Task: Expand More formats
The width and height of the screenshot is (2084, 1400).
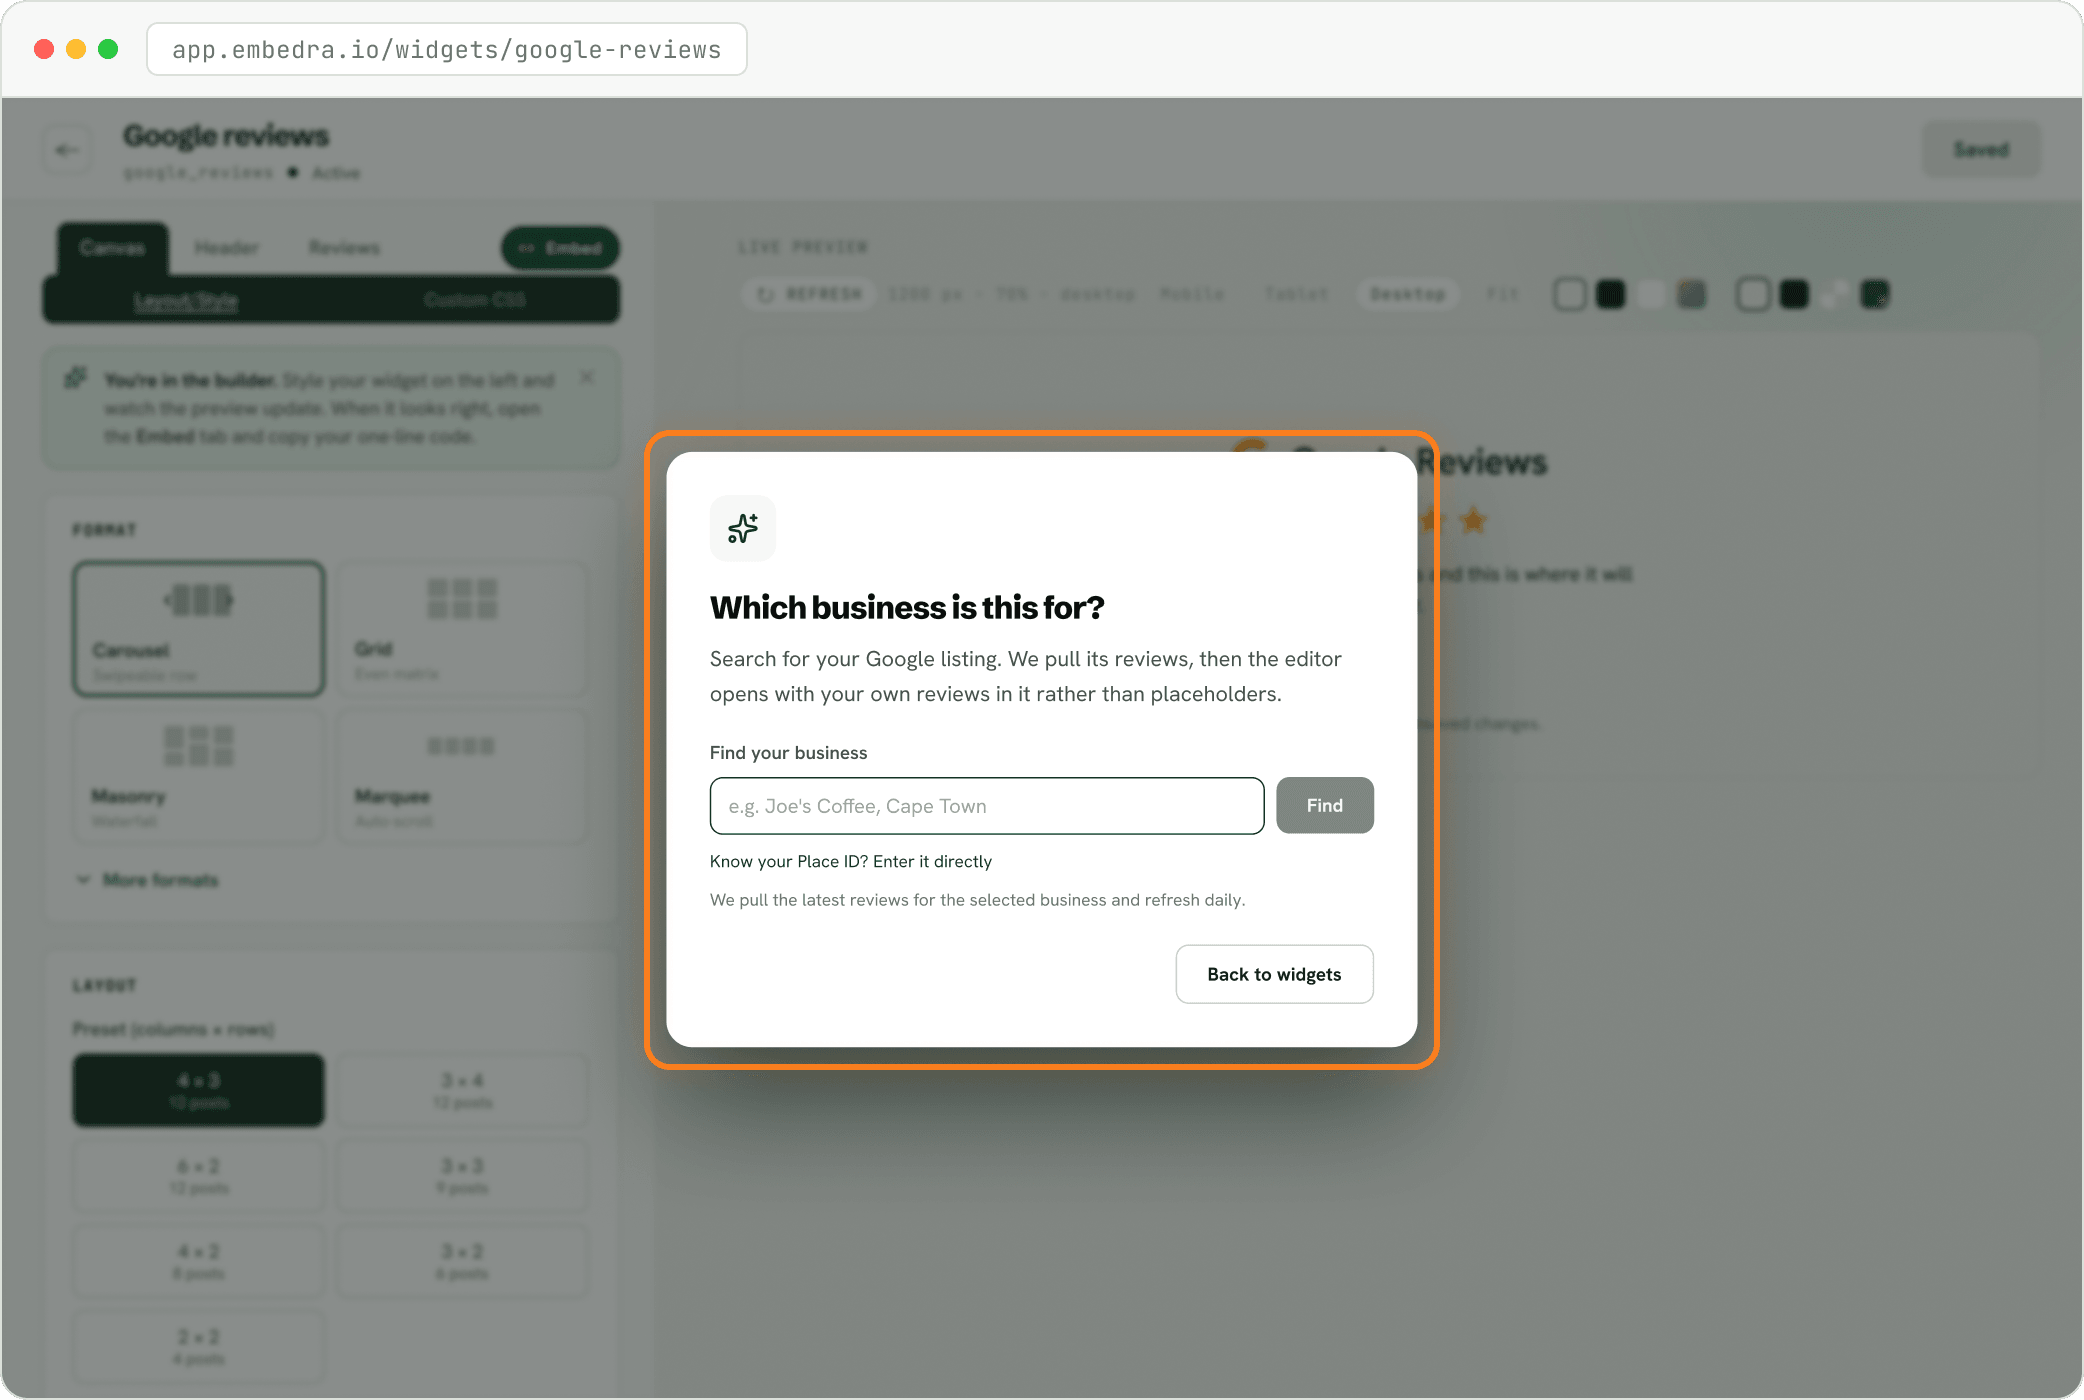Action: (x=147, y=880)
